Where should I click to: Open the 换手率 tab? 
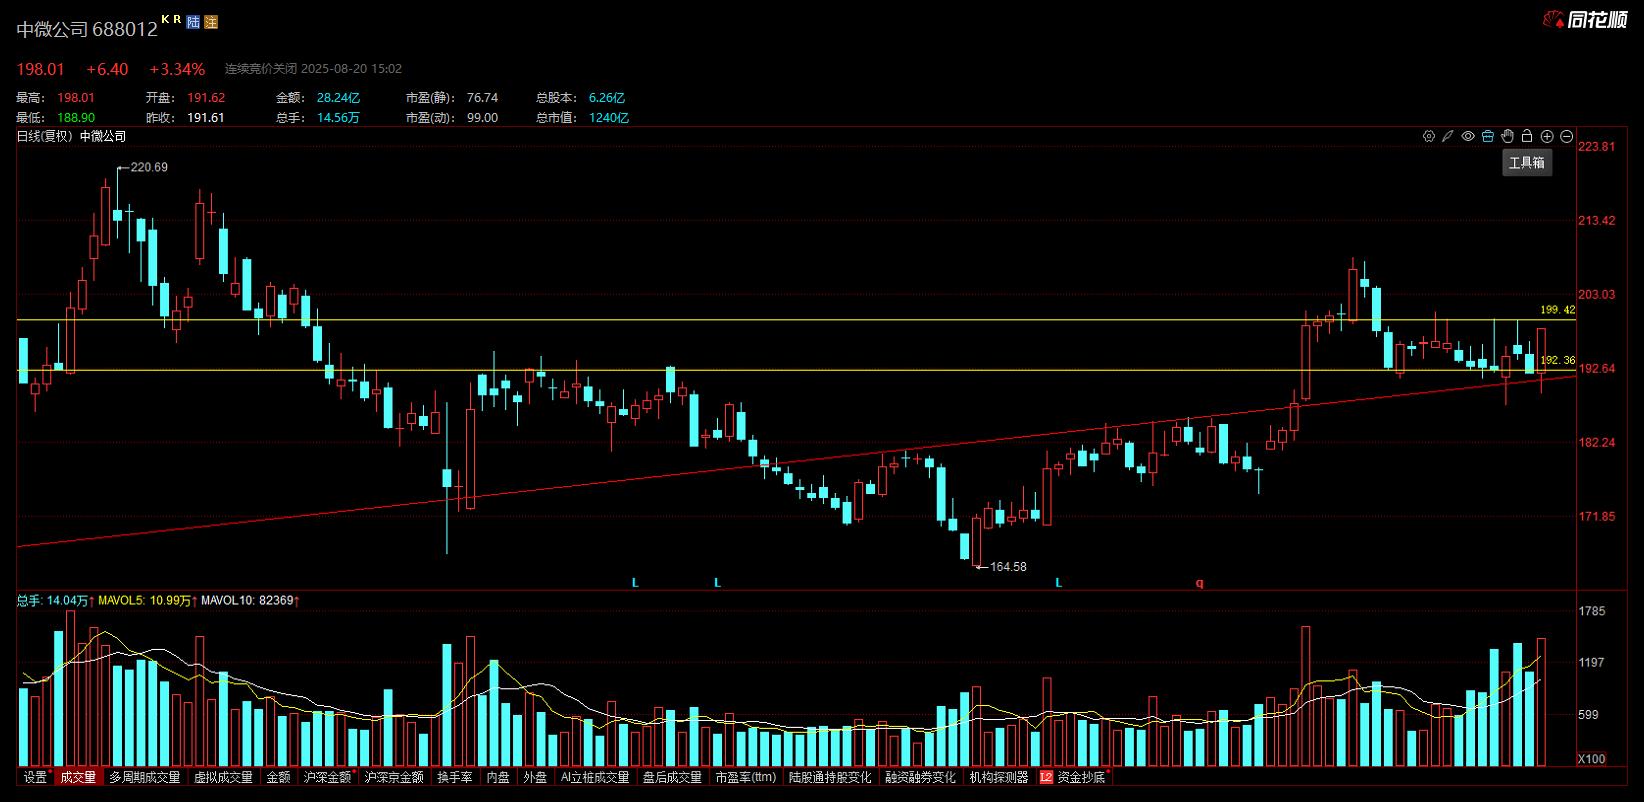455,777
